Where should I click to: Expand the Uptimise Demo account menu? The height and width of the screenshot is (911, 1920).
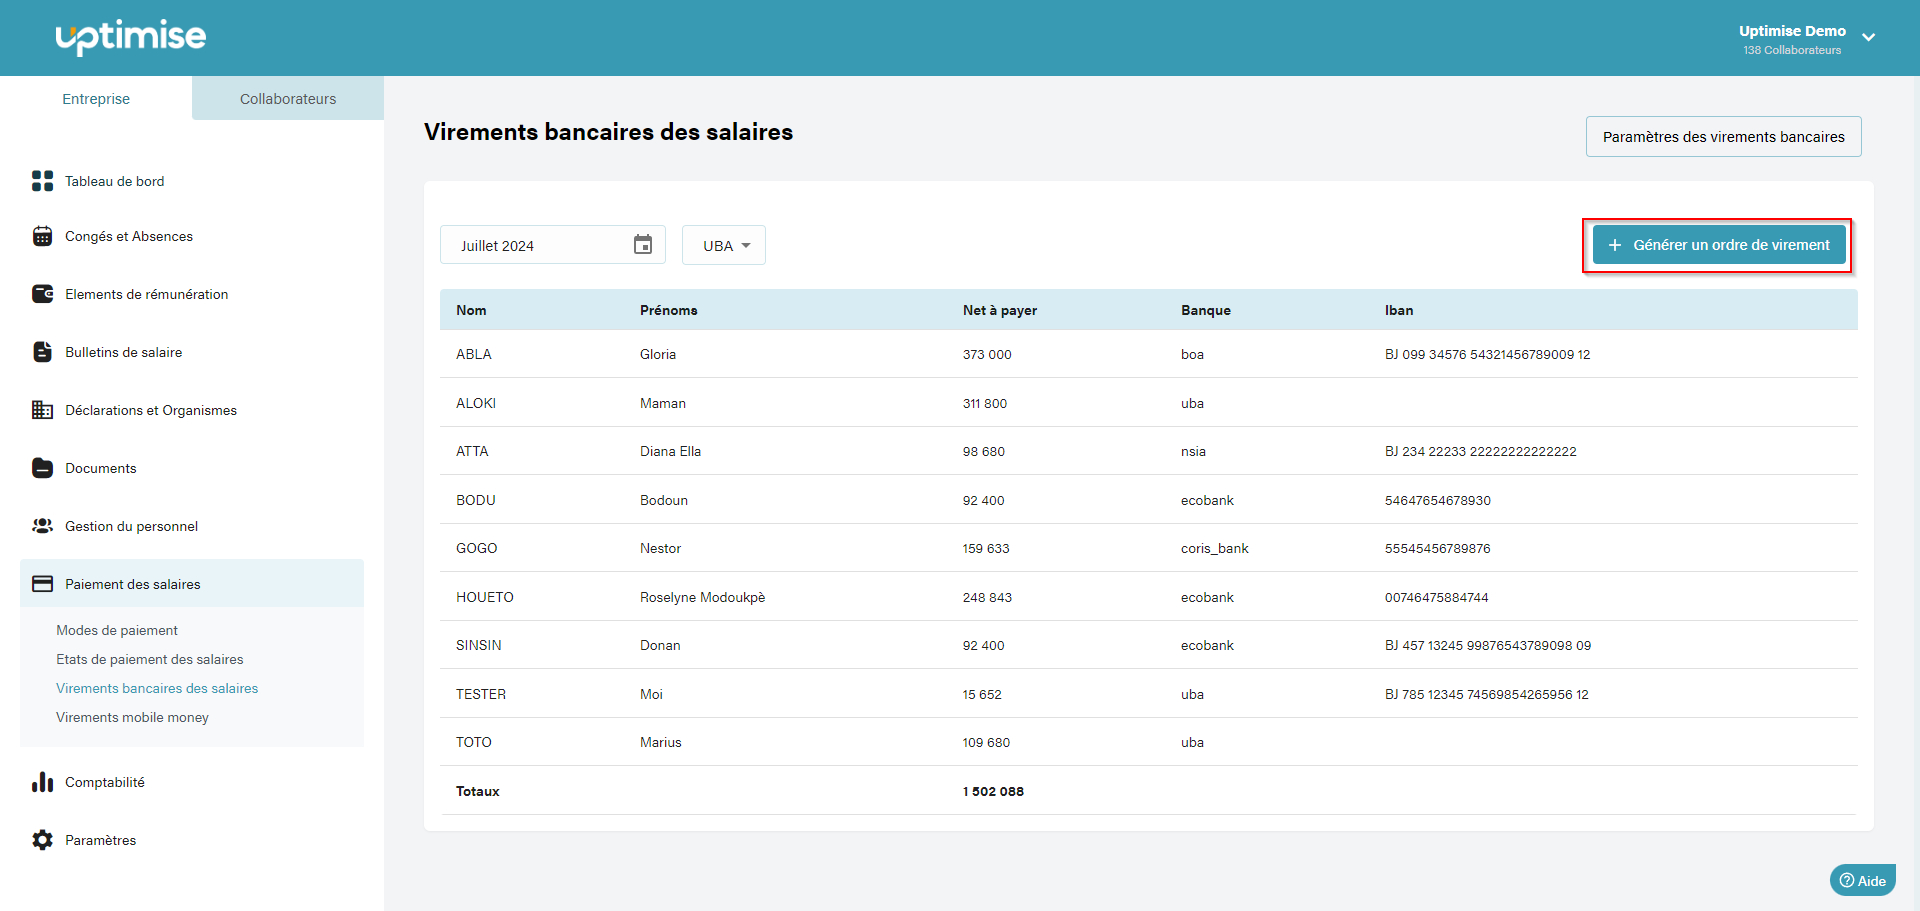tap(1868, 38)
